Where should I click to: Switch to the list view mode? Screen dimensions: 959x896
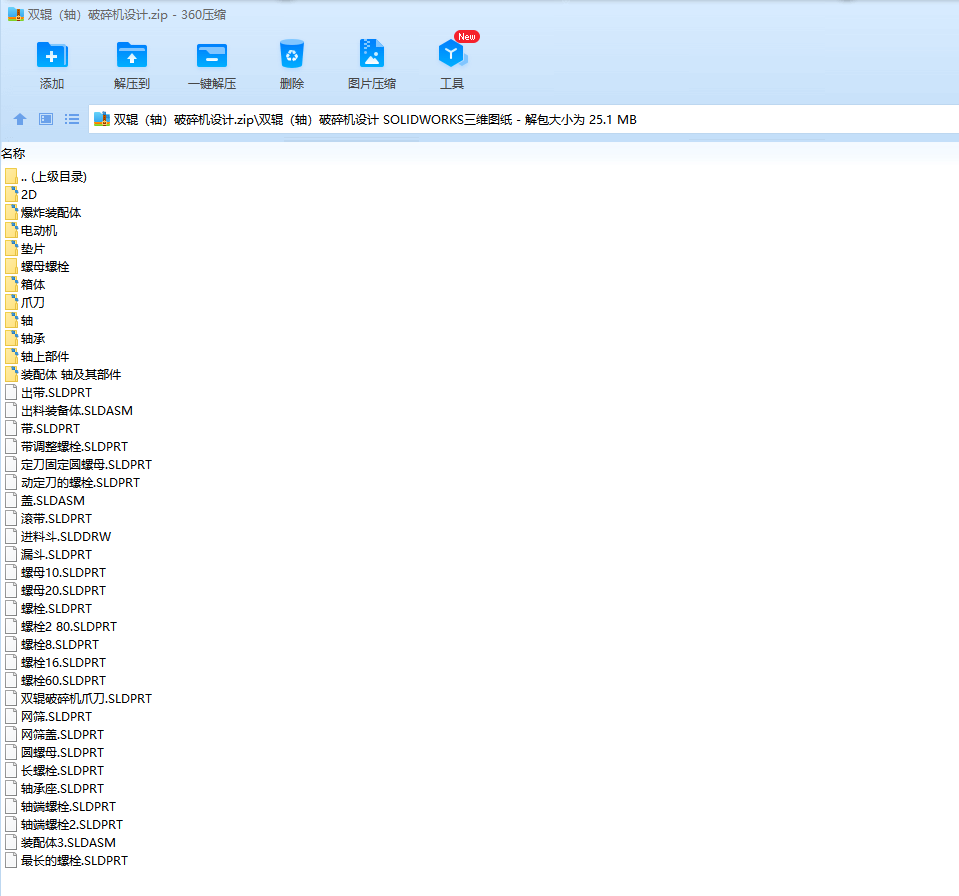(72, 119)
